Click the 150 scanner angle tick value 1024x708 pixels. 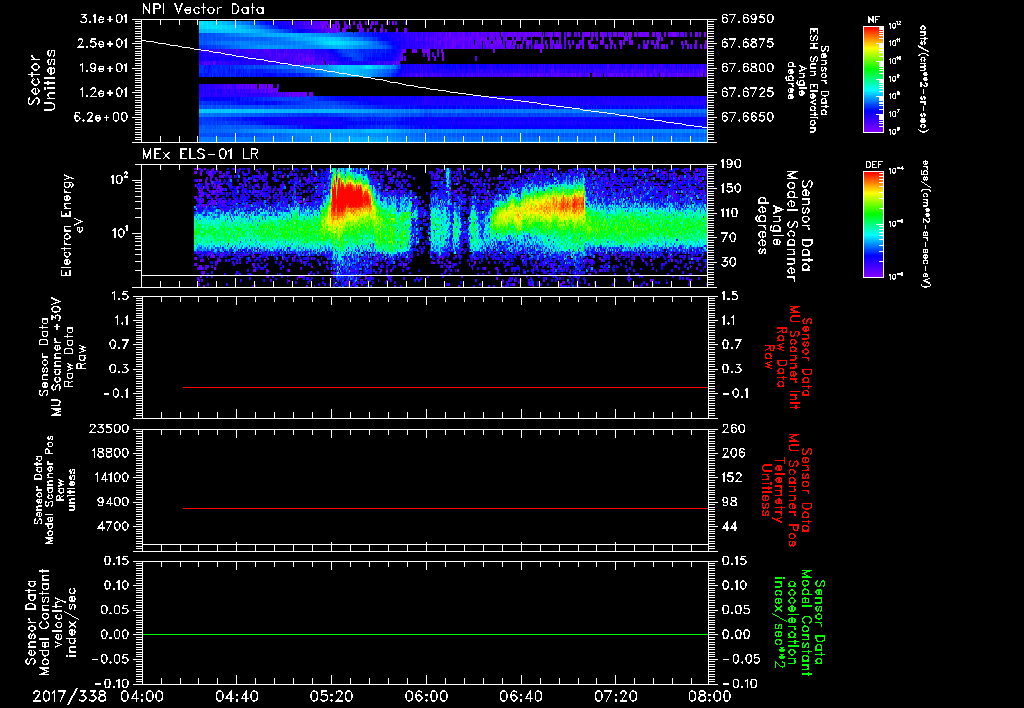[733, 188]
